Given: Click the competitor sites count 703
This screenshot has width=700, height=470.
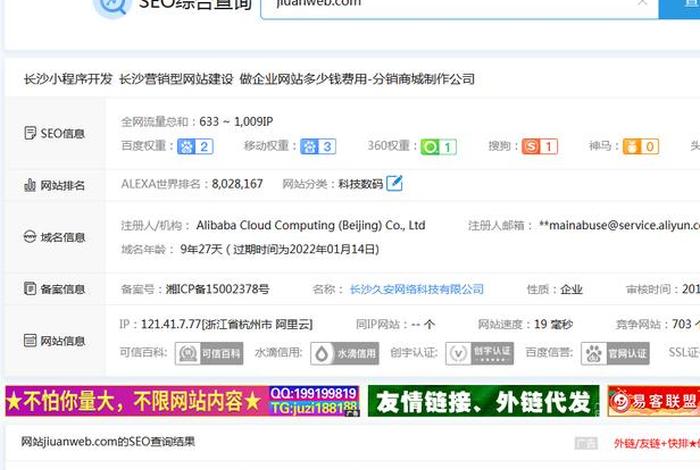Looking at the screenshot, I should [x=682, y=324].
